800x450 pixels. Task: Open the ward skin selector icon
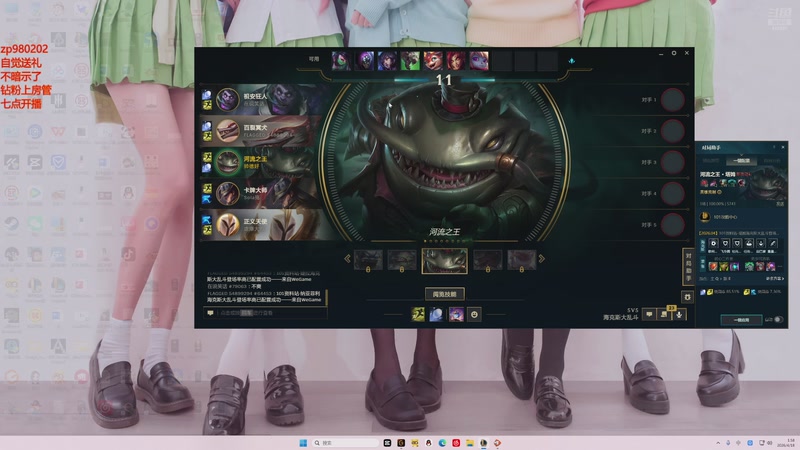pos(456,314)
